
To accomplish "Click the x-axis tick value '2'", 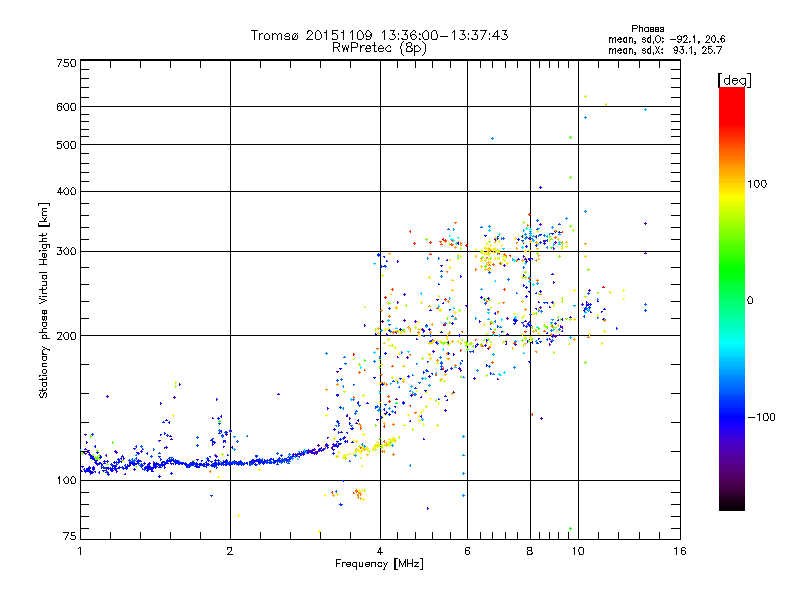I will pos(230,551).
